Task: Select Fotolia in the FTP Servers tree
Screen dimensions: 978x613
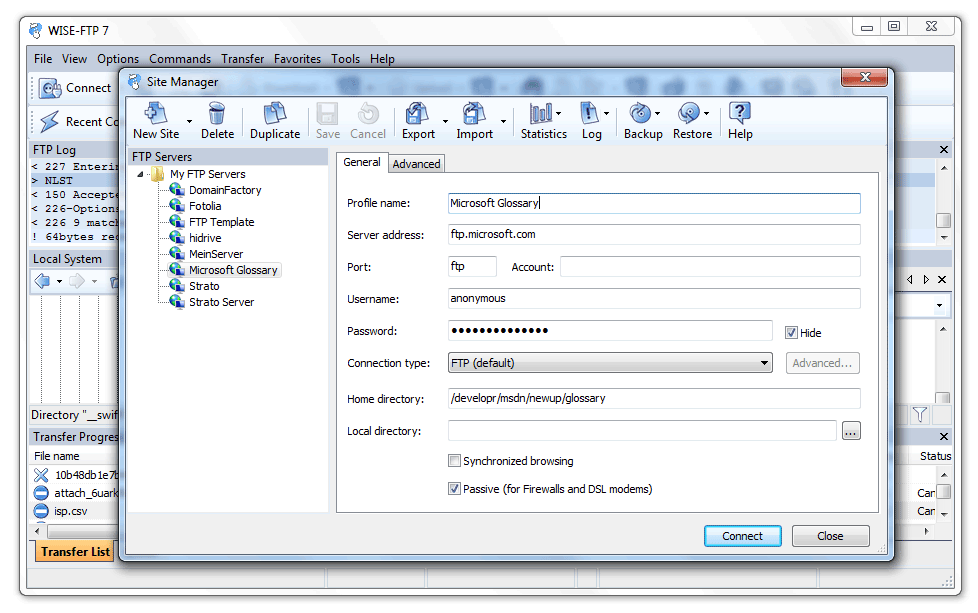Action: coord(205,206)
